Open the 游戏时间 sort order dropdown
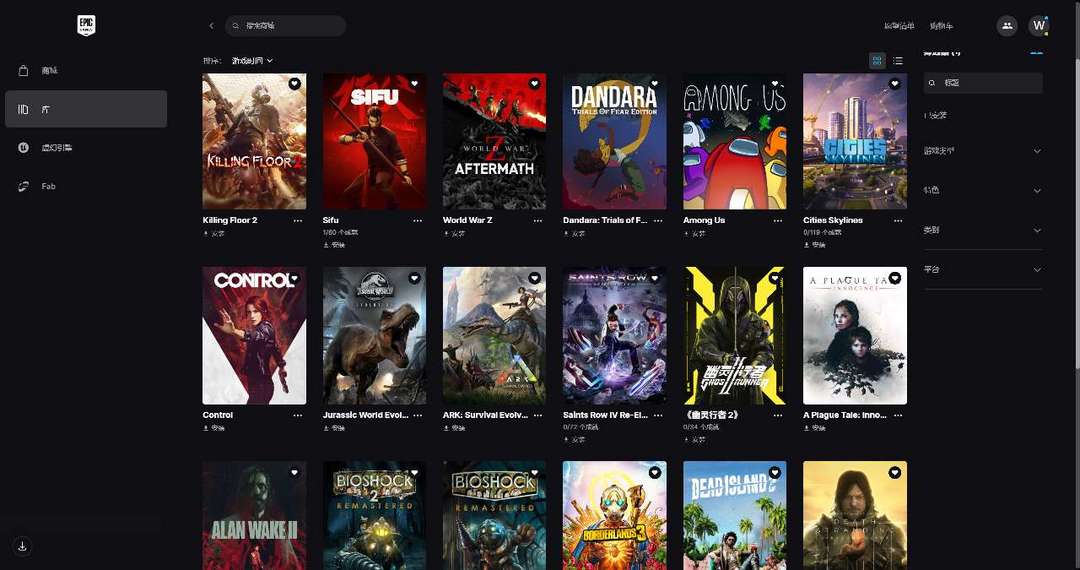The width and height of the screenshot is (1080, 570). coord(252,61)
